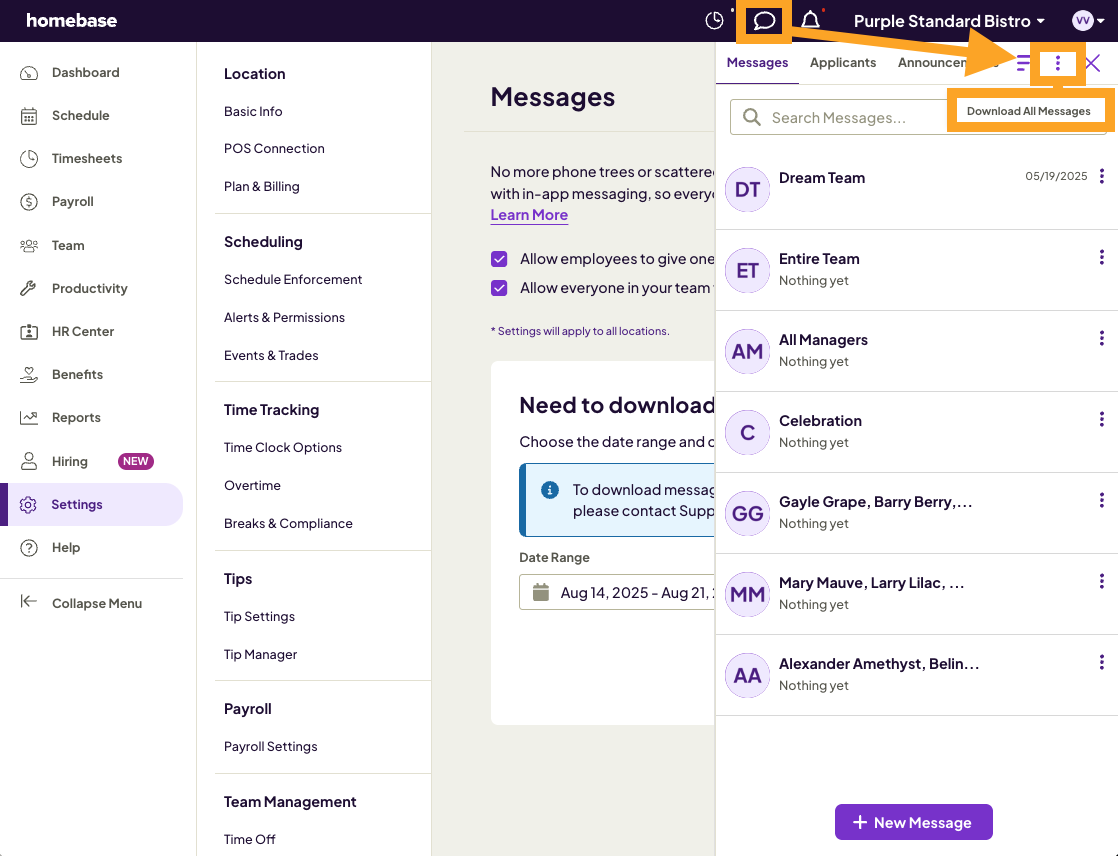Viewport: 1118px width, 856px height.
Task: Follow the Learn More link
Action: pos(529,215)
